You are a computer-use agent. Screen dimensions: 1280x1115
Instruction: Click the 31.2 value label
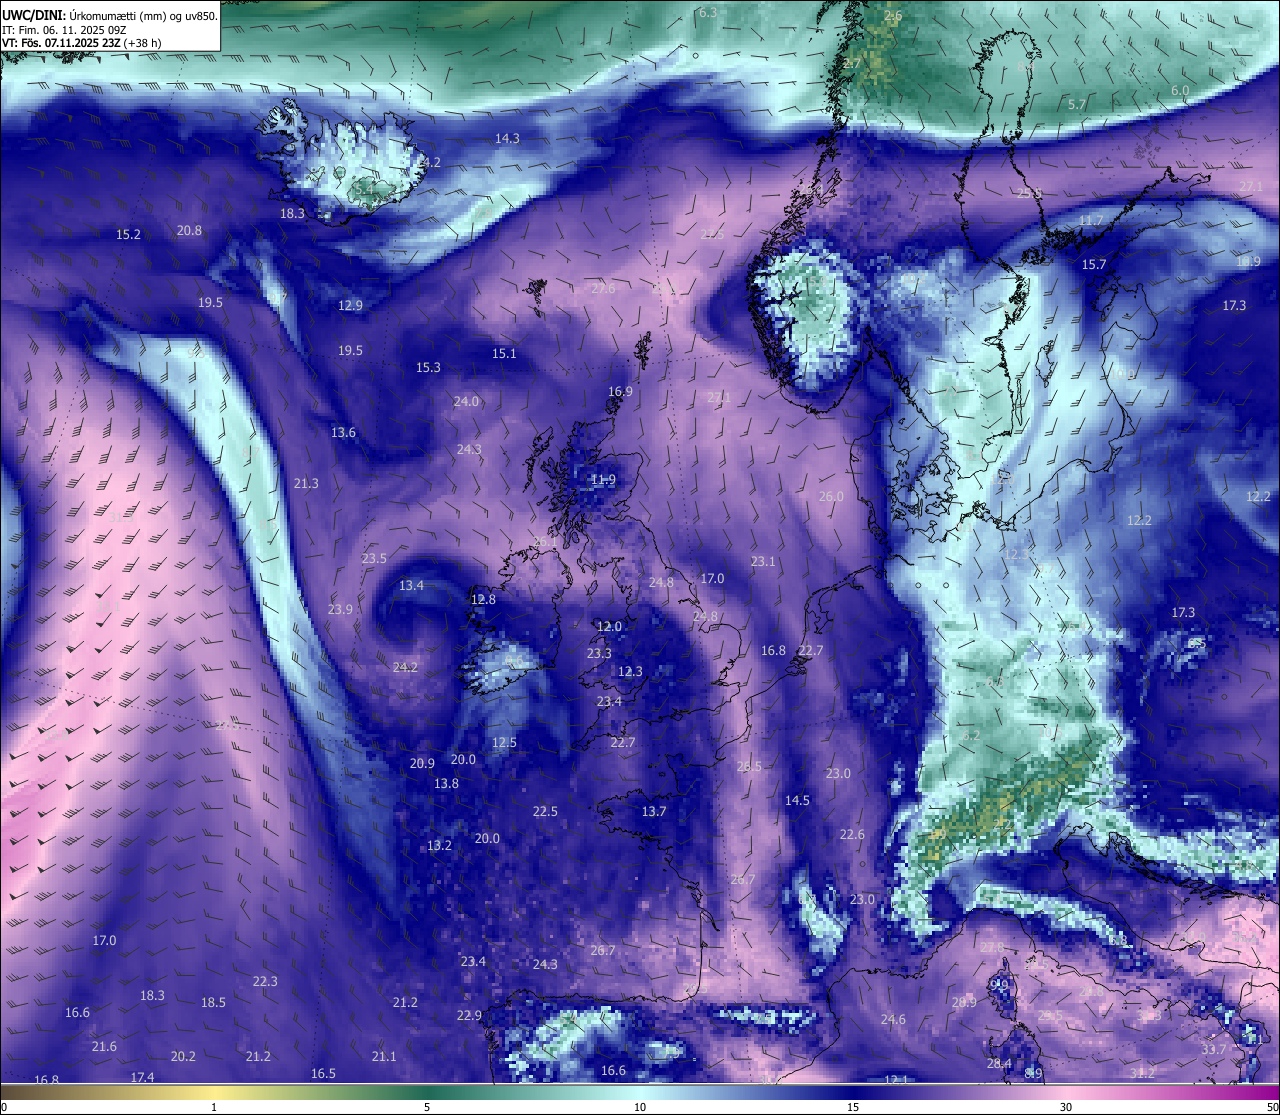pyautogui.click(x=1142, y=1072)
